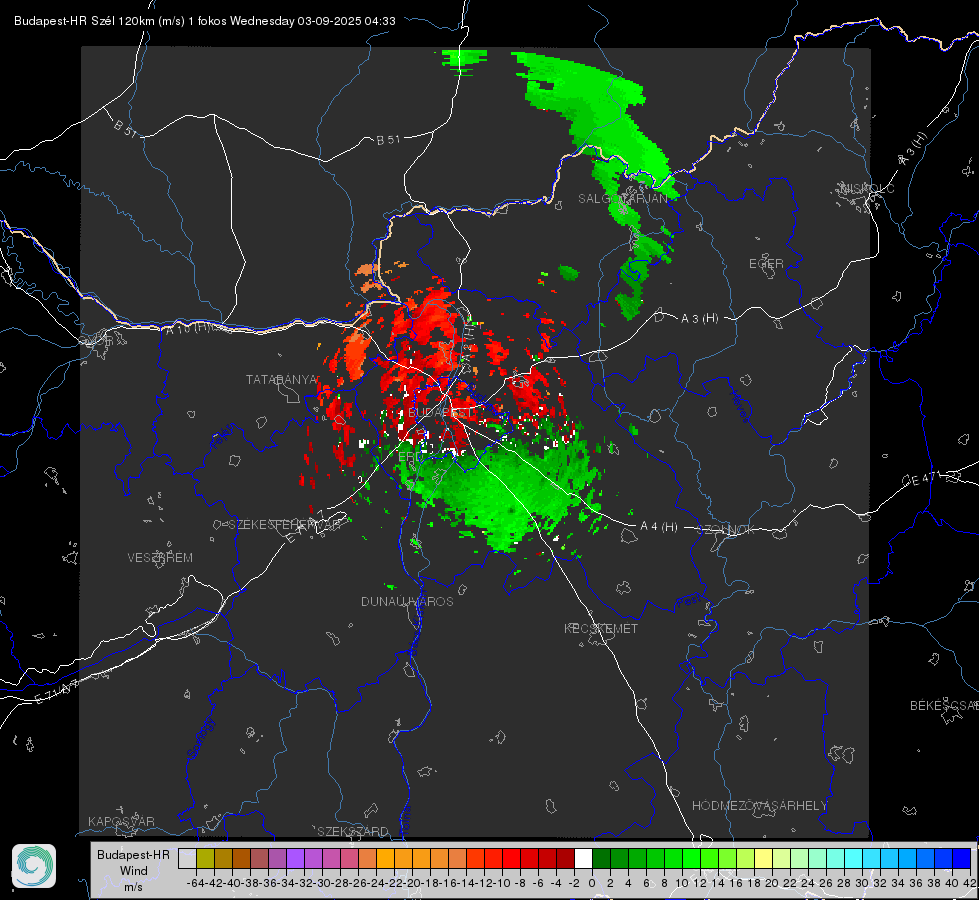
Task: Click the KAPOSVÁR city label
Action: pyautogui.click(x=121, y=821)
